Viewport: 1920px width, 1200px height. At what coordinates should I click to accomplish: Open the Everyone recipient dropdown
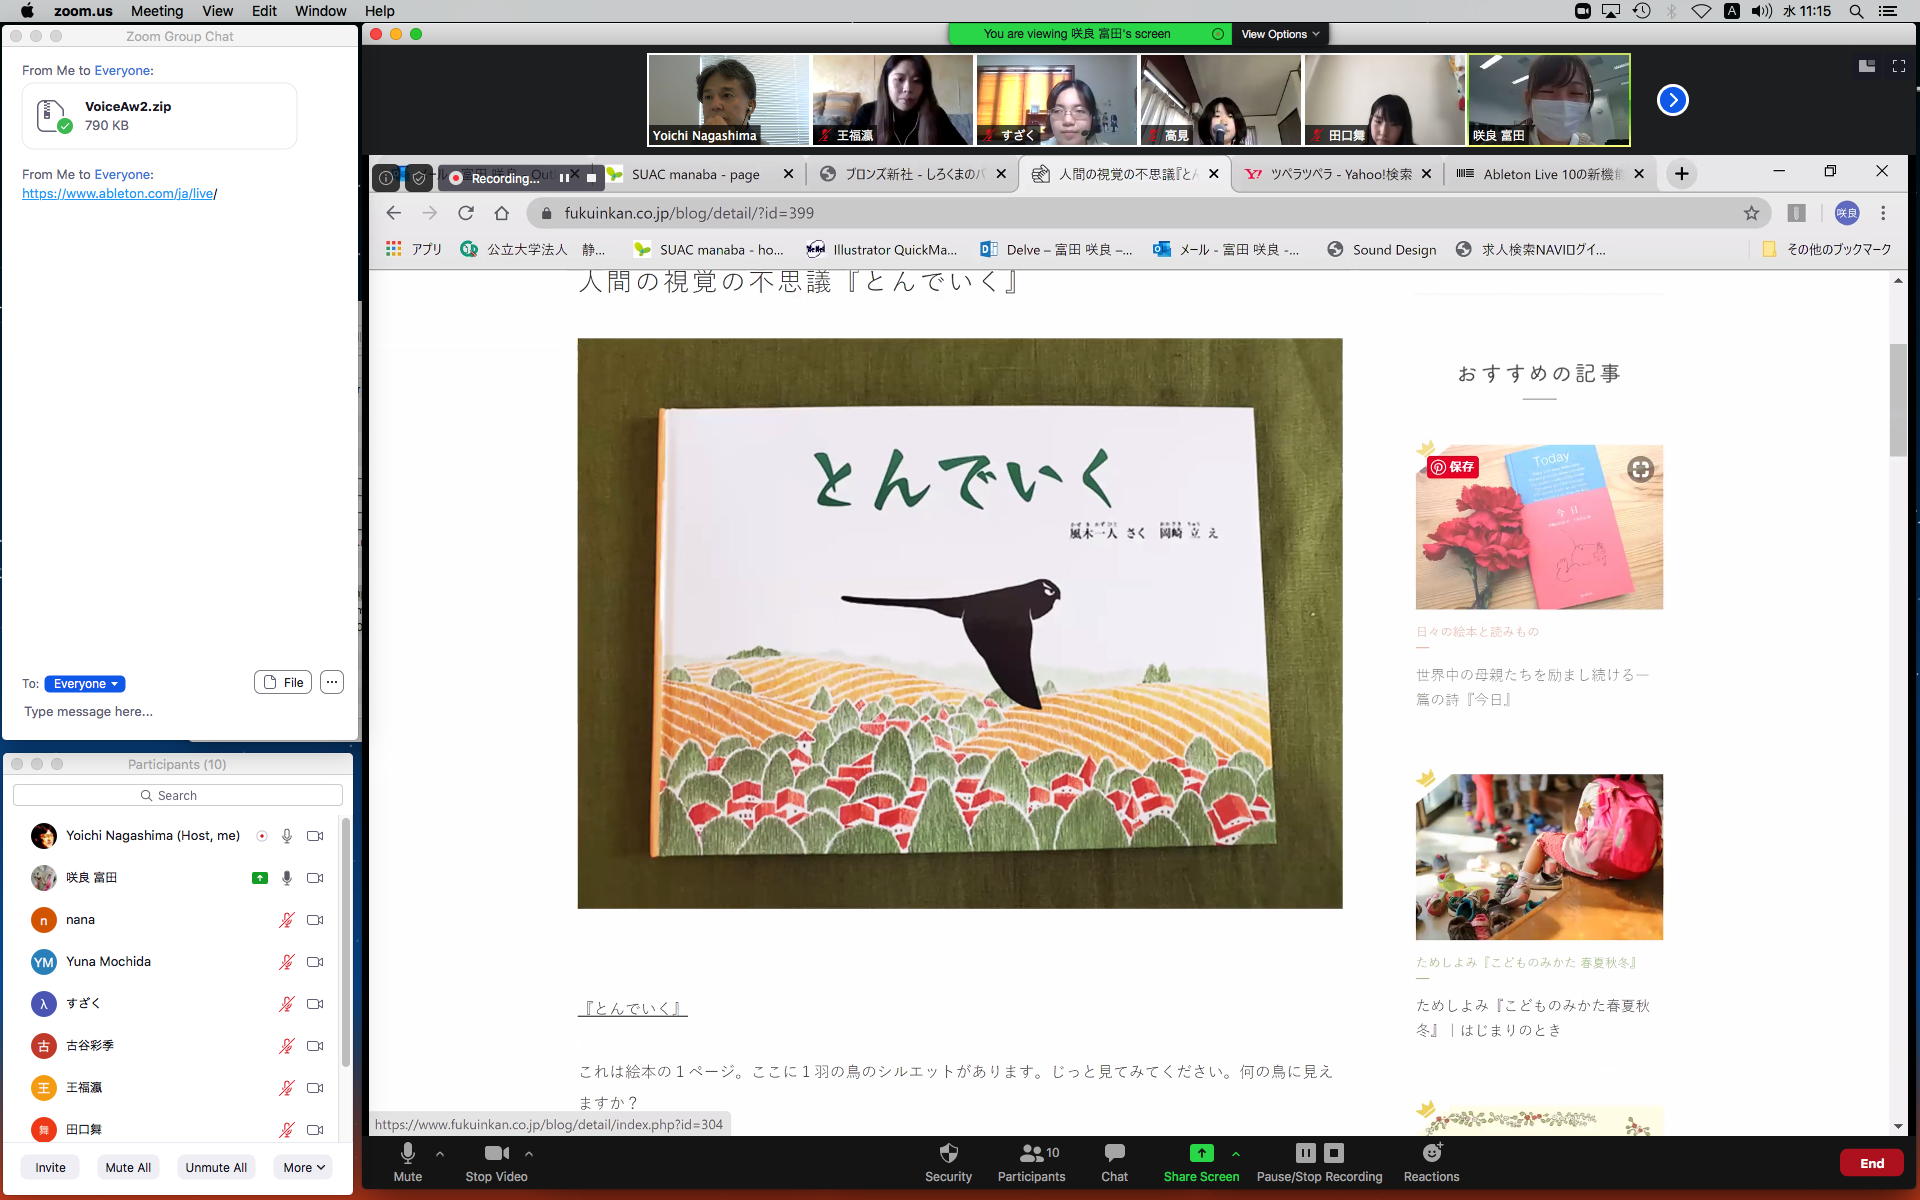pos(85,684)
